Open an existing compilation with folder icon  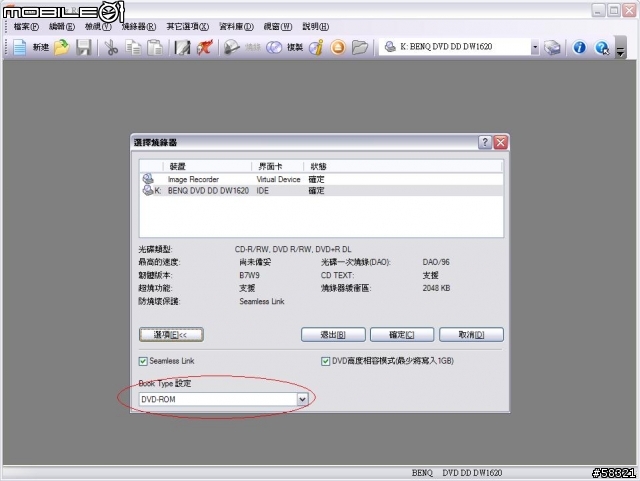pyautogui.click(x=62, y=47)
